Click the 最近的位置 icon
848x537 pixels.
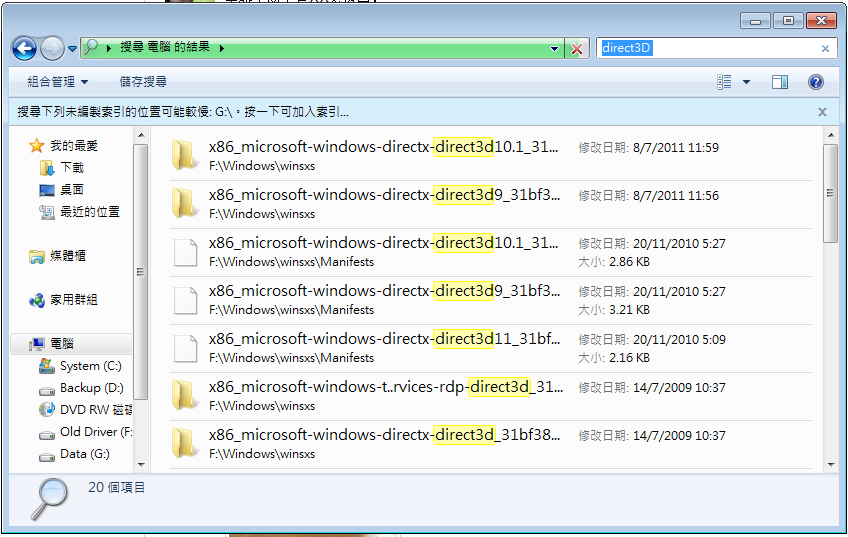tap(47, 213)
